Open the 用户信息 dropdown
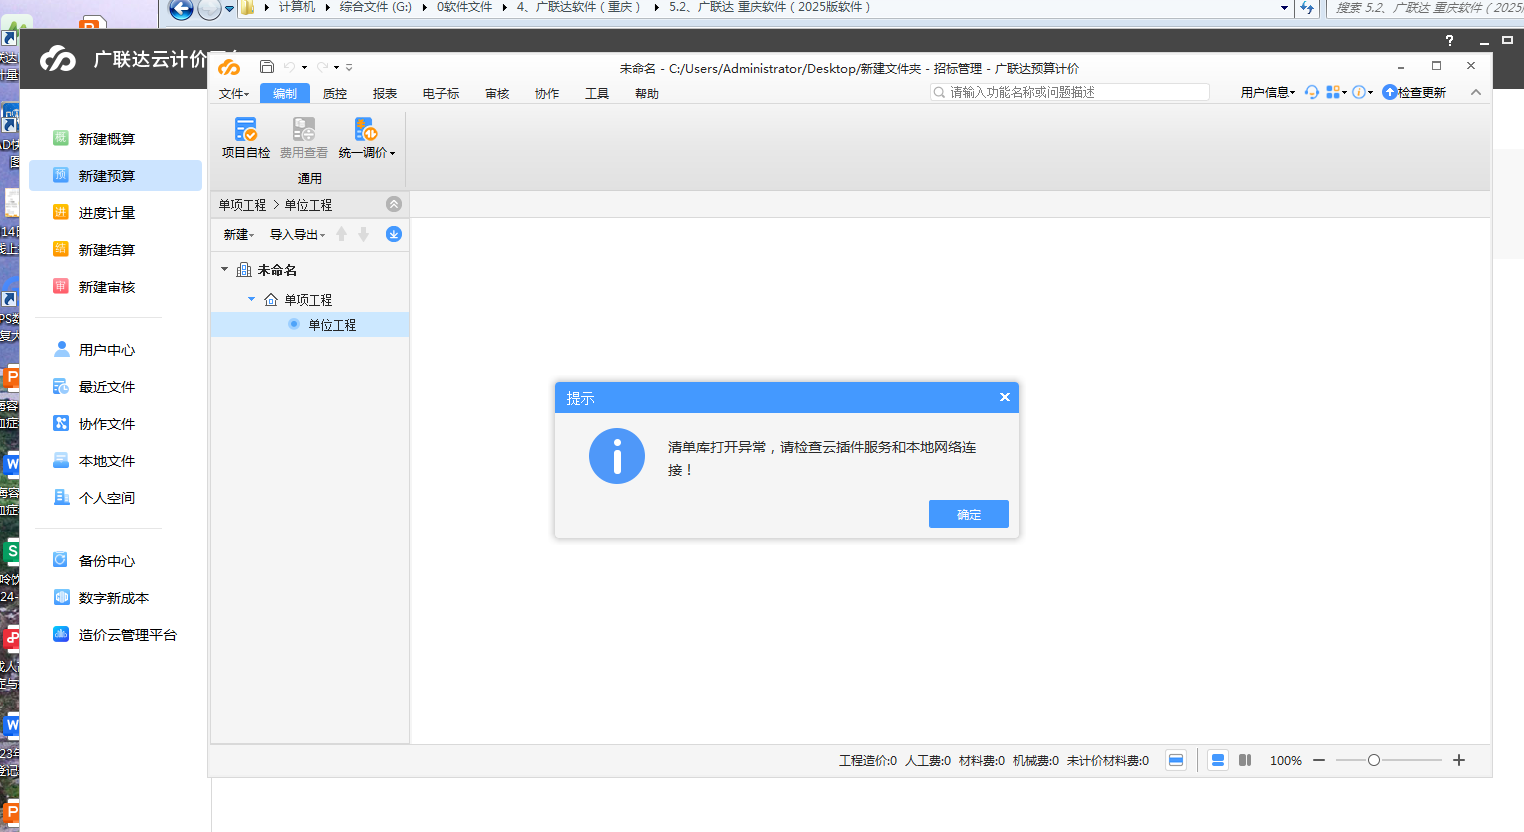The image size is (1524, 832). point(1267,92)
